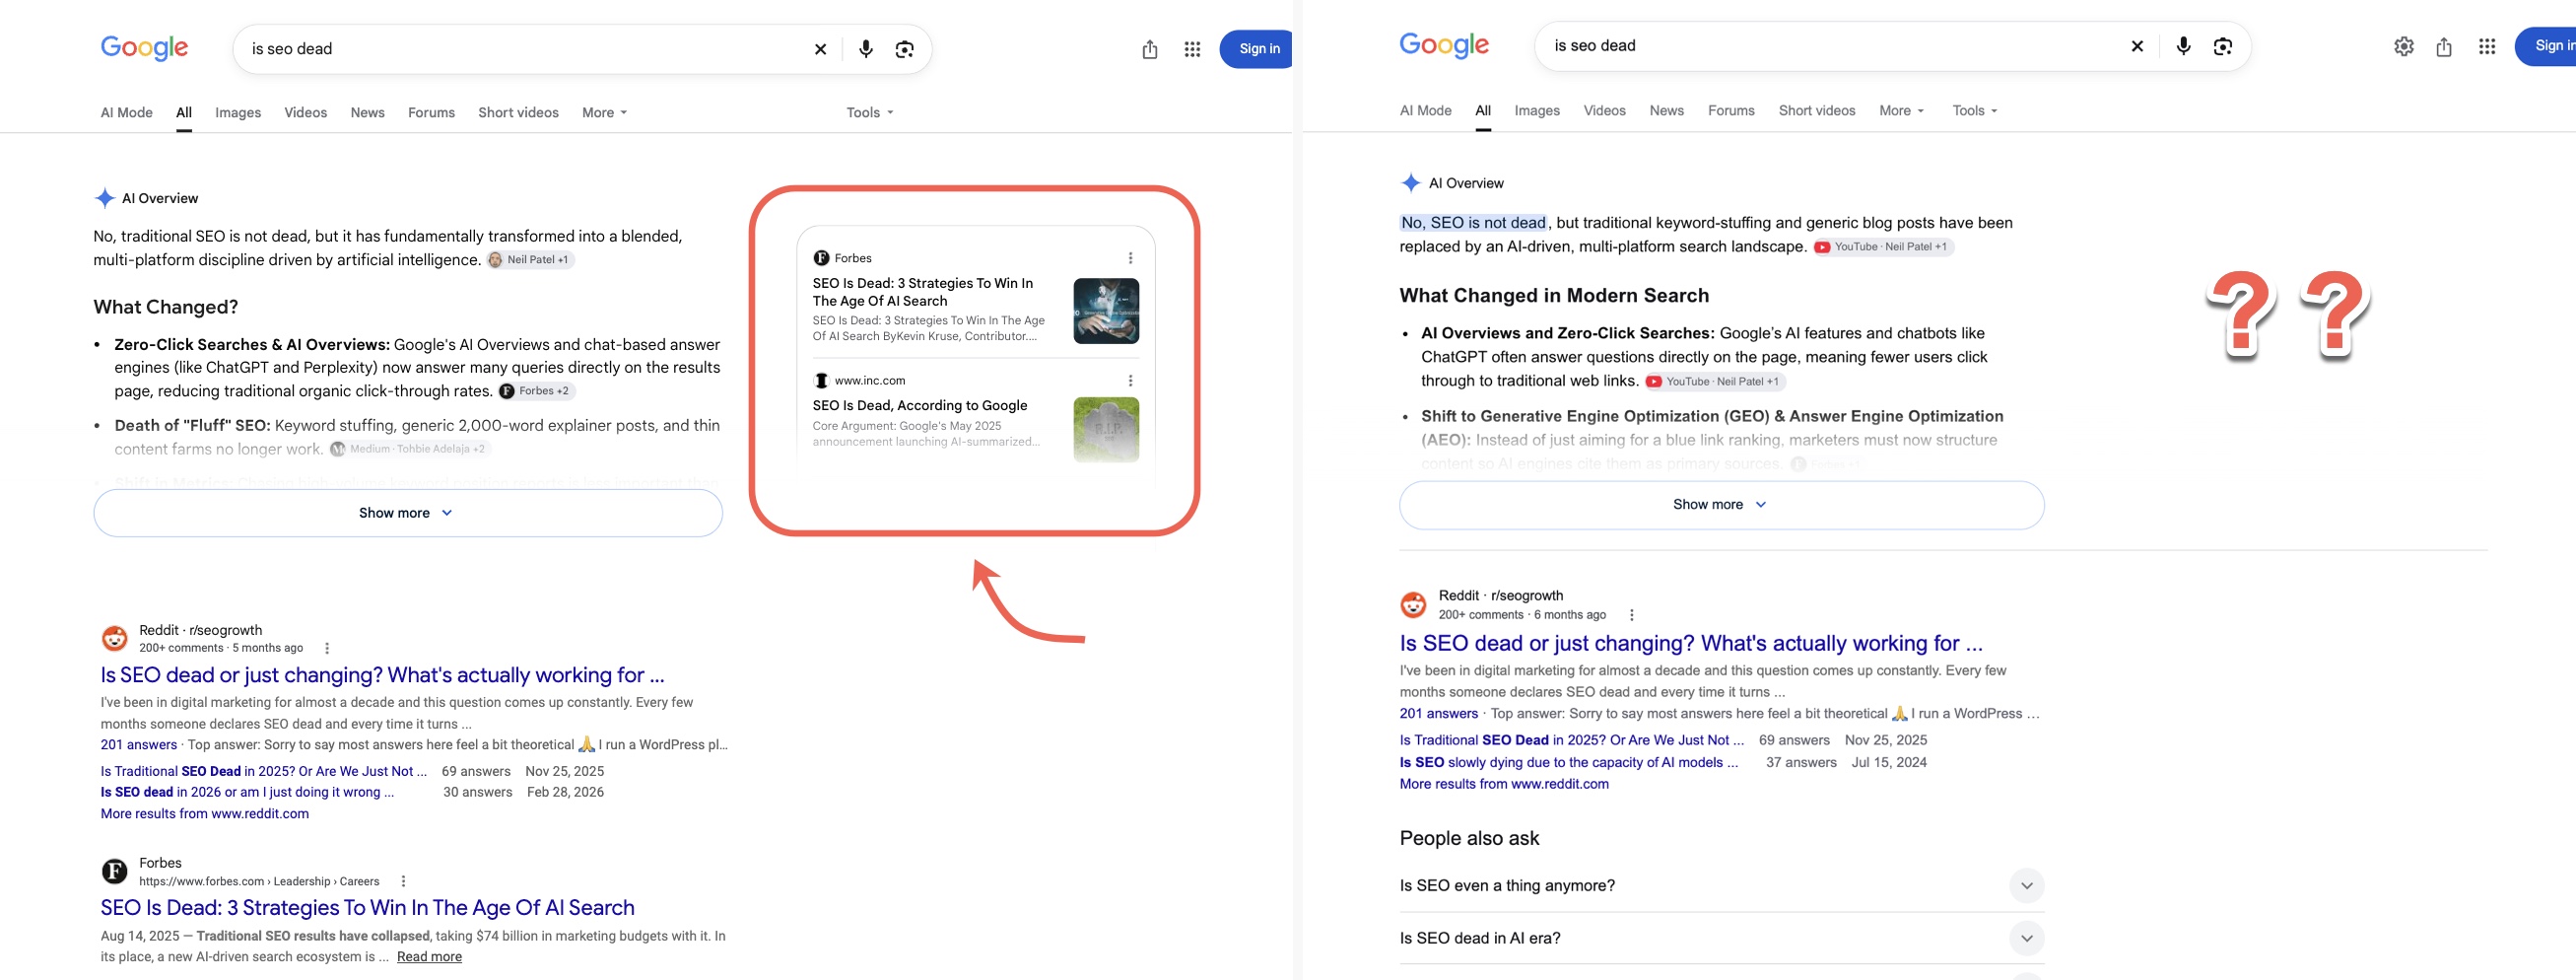Clear the right search box with X

[x=2137, y=46]
